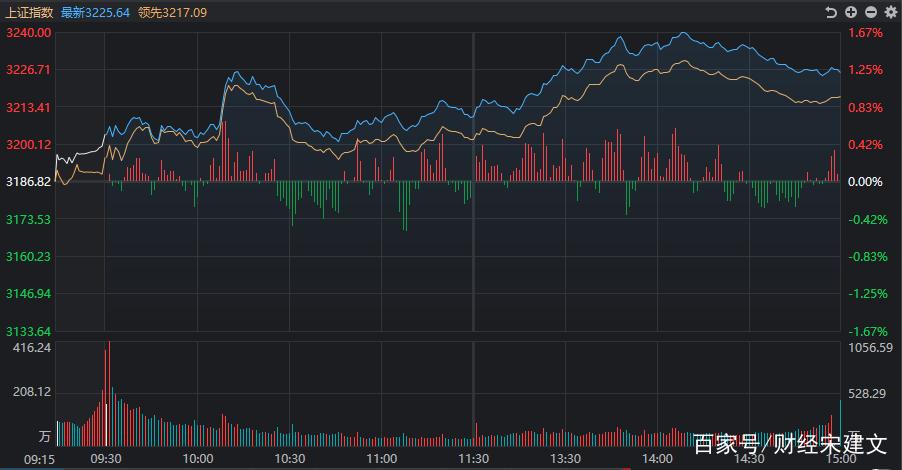Click the 1056.59 right volume label

(x=869, y=347)
